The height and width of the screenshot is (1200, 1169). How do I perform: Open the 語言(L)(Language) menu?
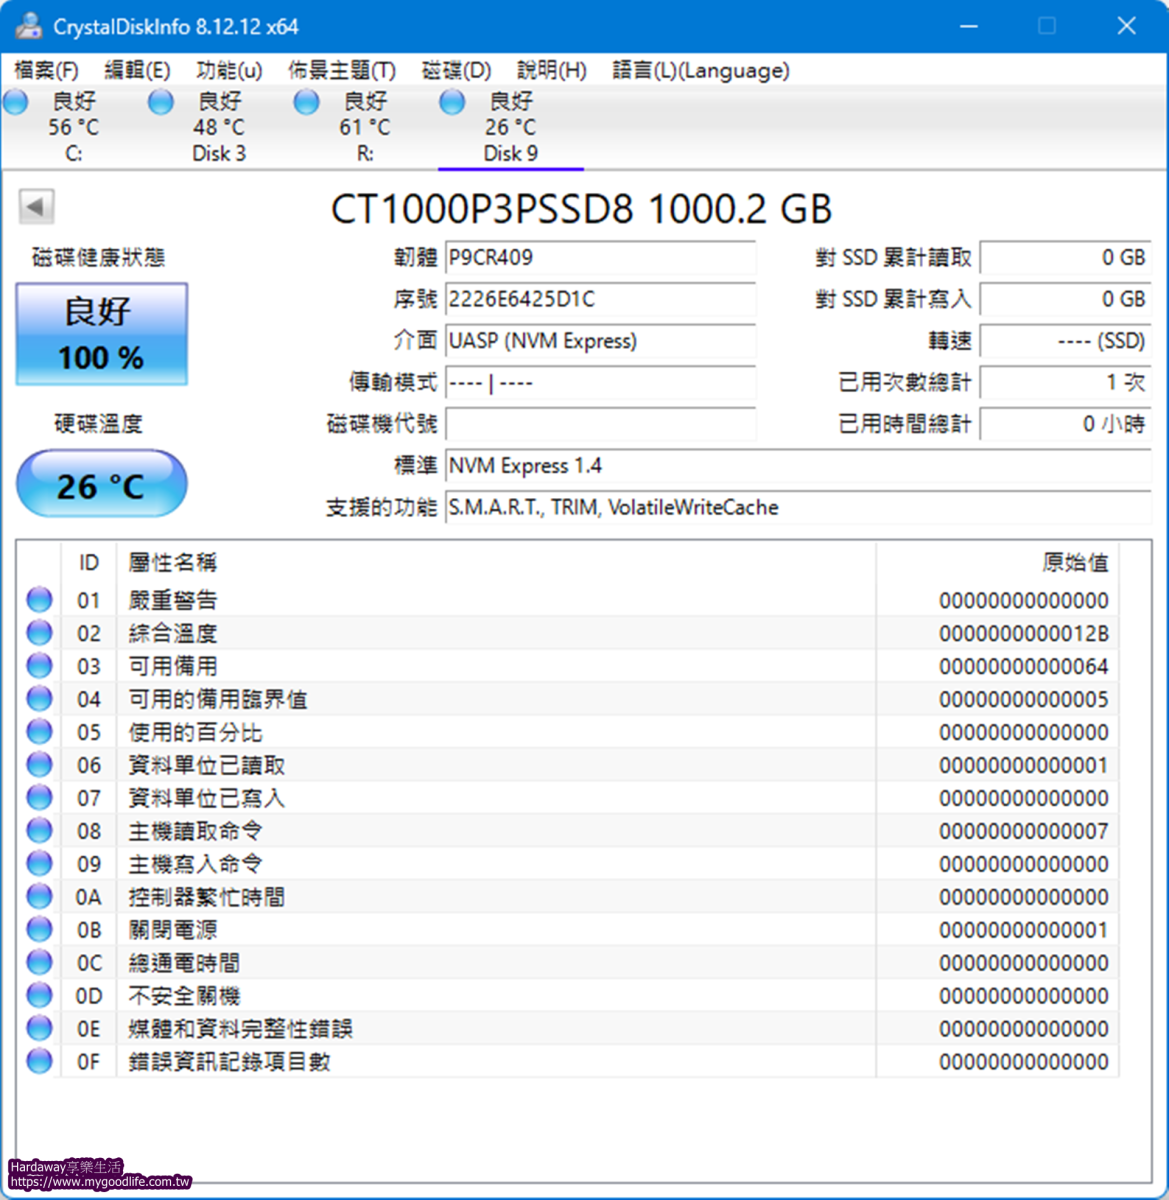(x=701, y=71)
